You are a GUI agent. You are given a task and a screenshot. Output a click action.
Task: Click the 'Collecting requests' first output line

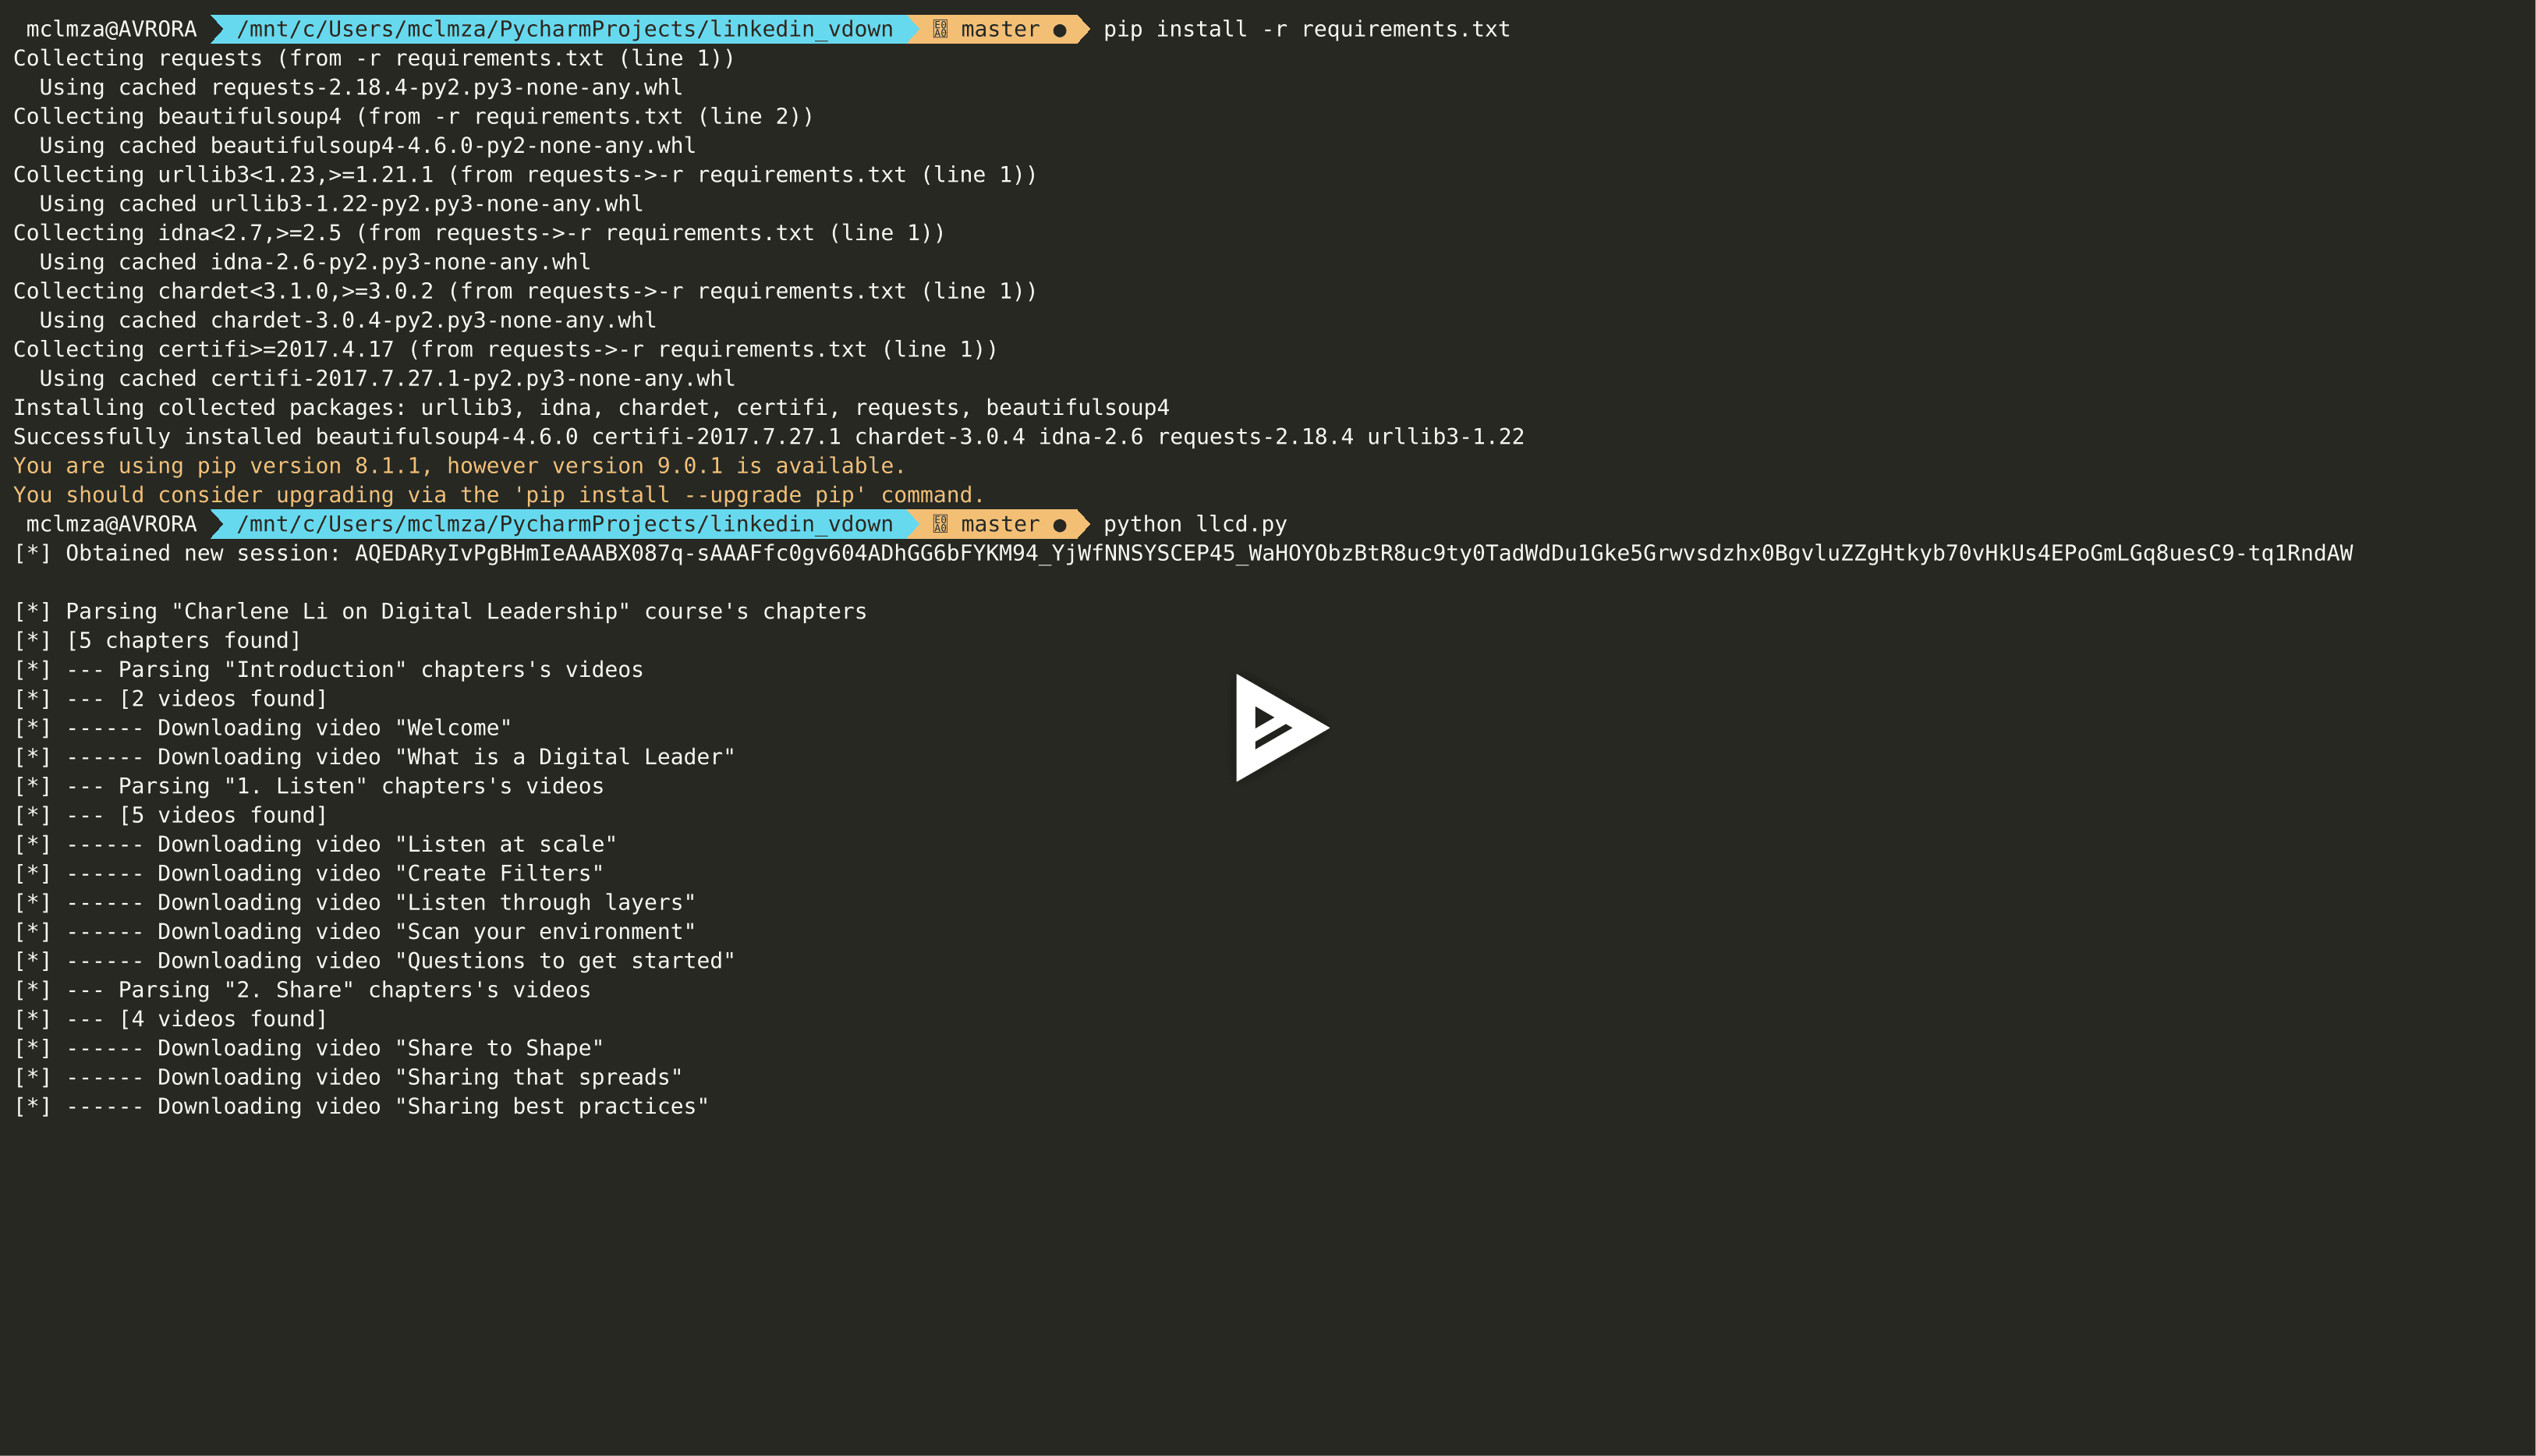(374, 58)
